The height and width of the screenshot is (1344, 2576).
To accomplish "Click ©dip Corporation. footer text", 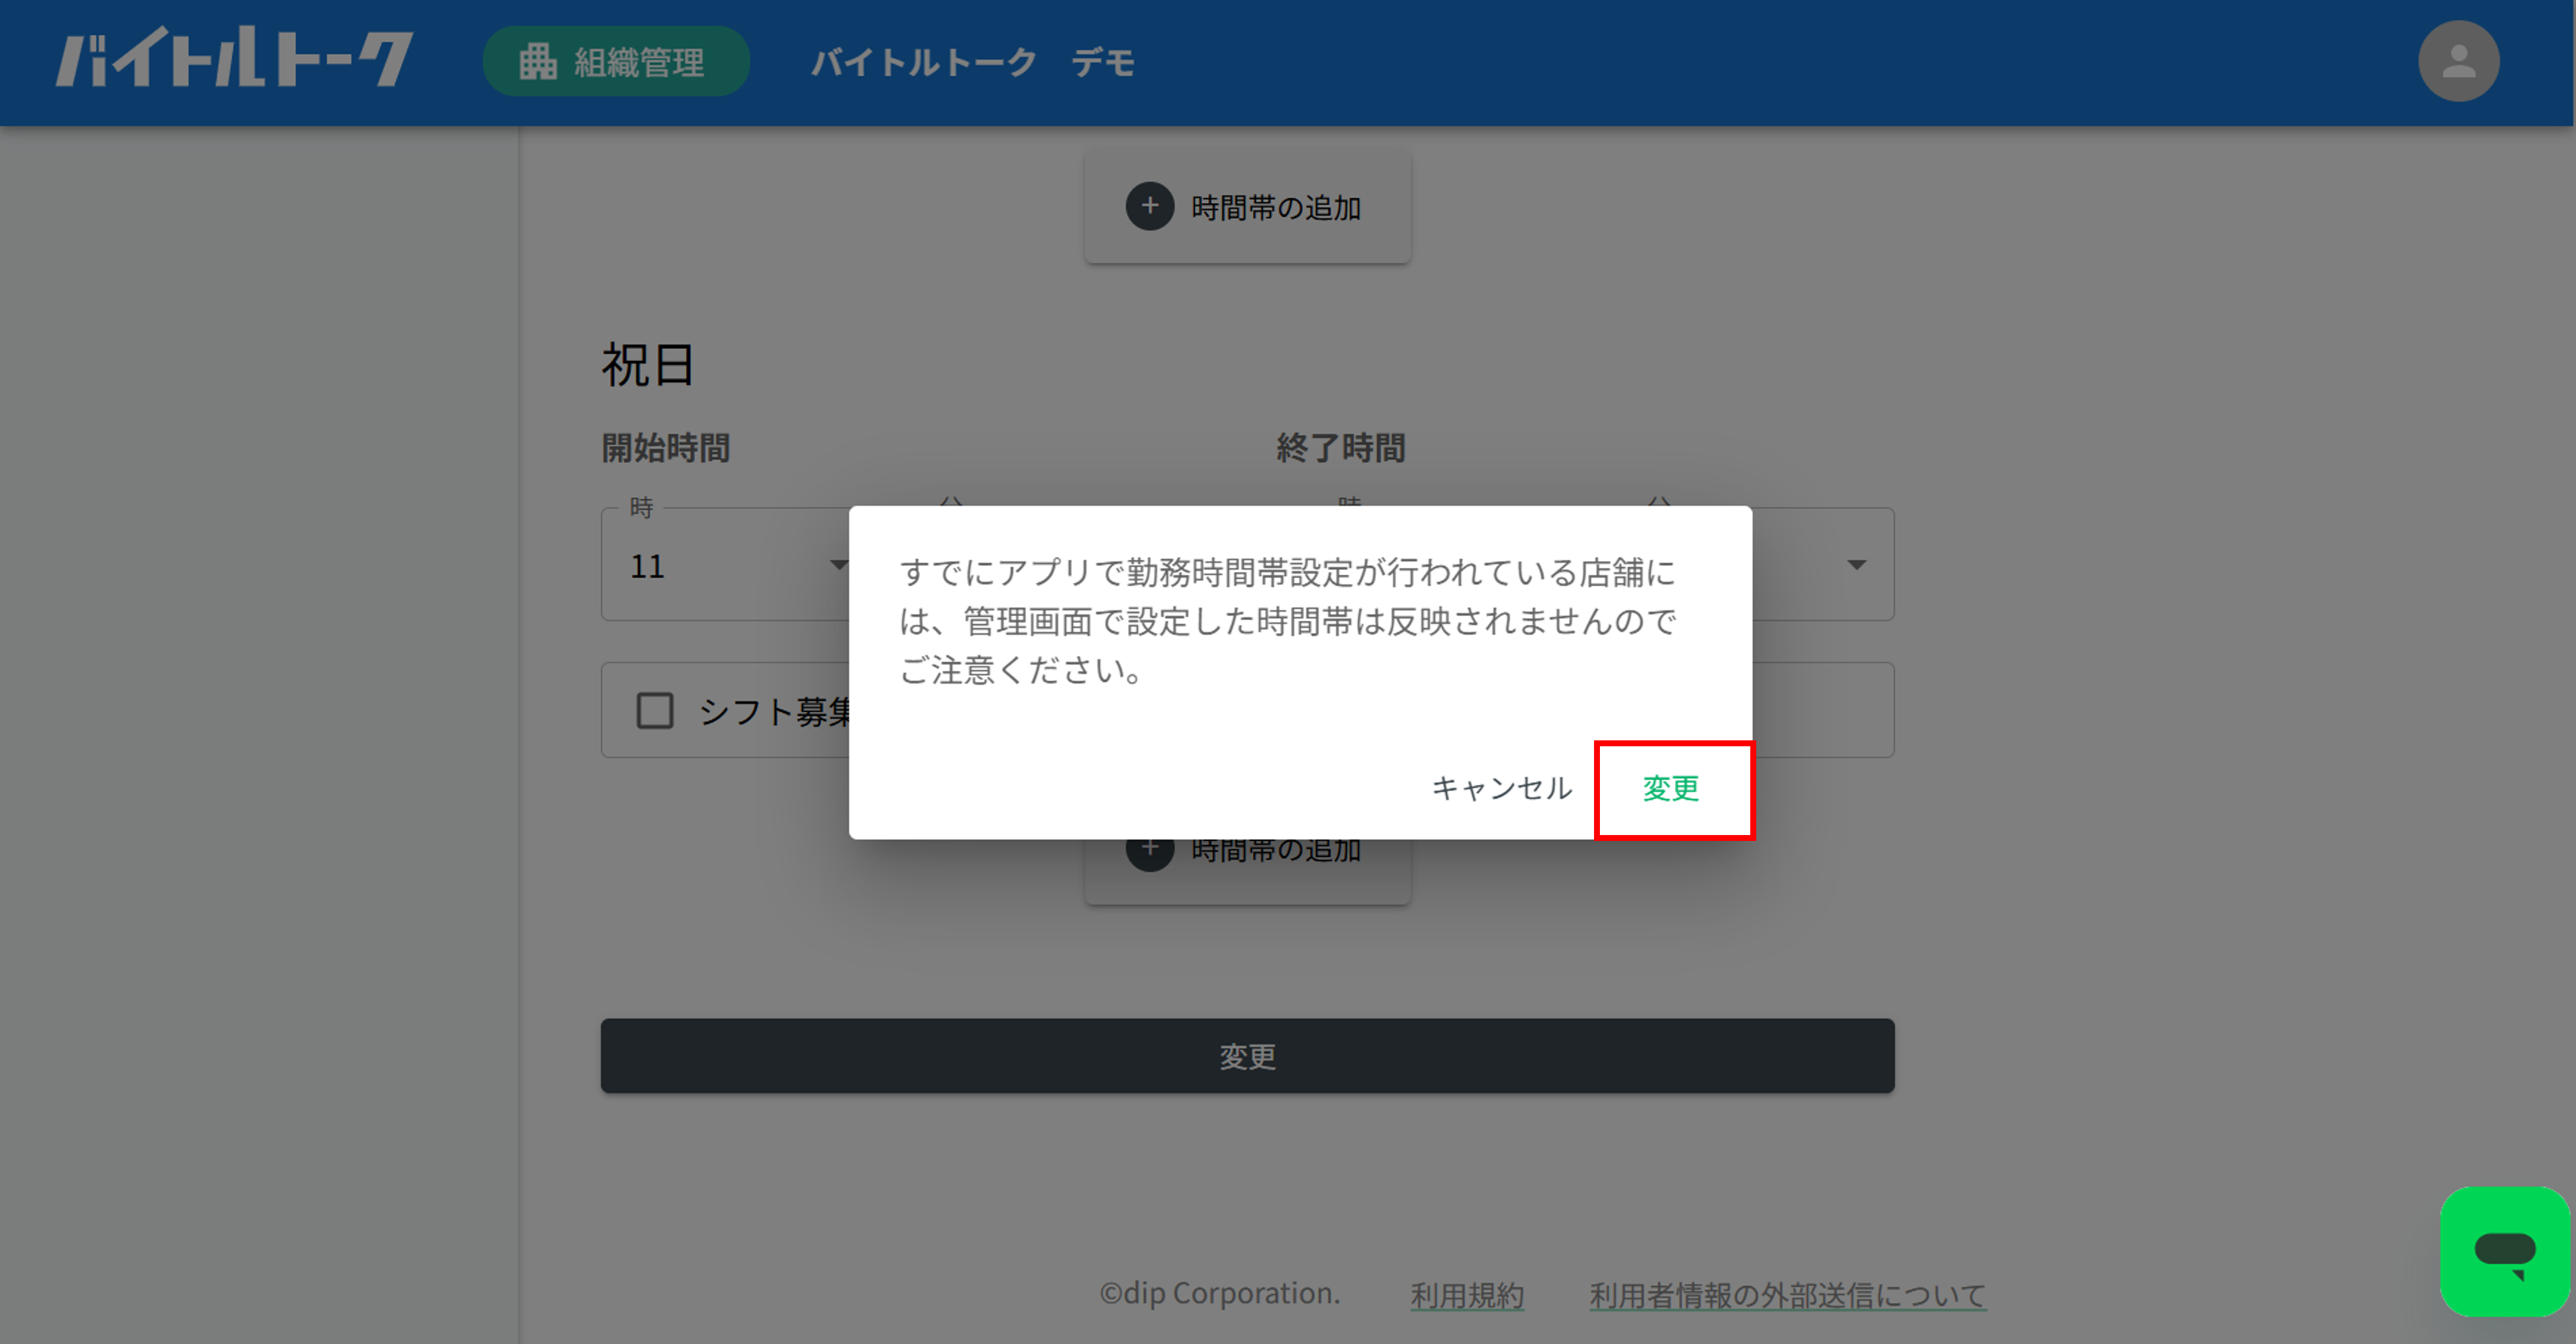I will (1219, 1293).
